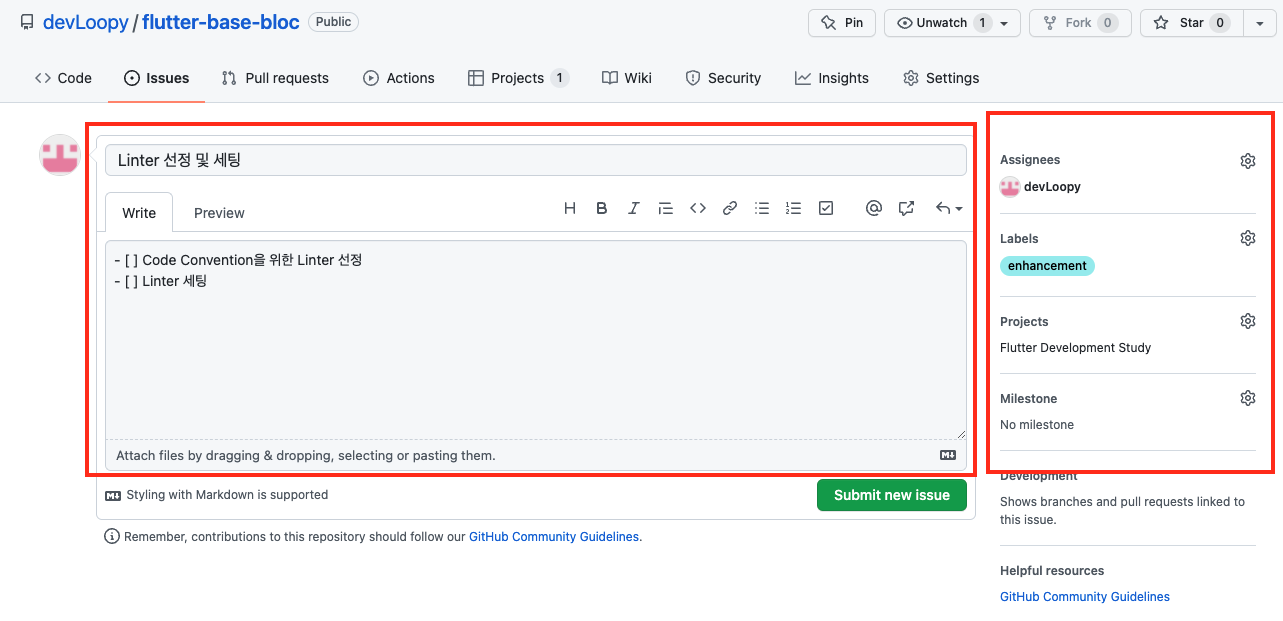This screenshot has width=1283, height=621.
Task: Click the enhancement label
Action: tap(1047, 266)
